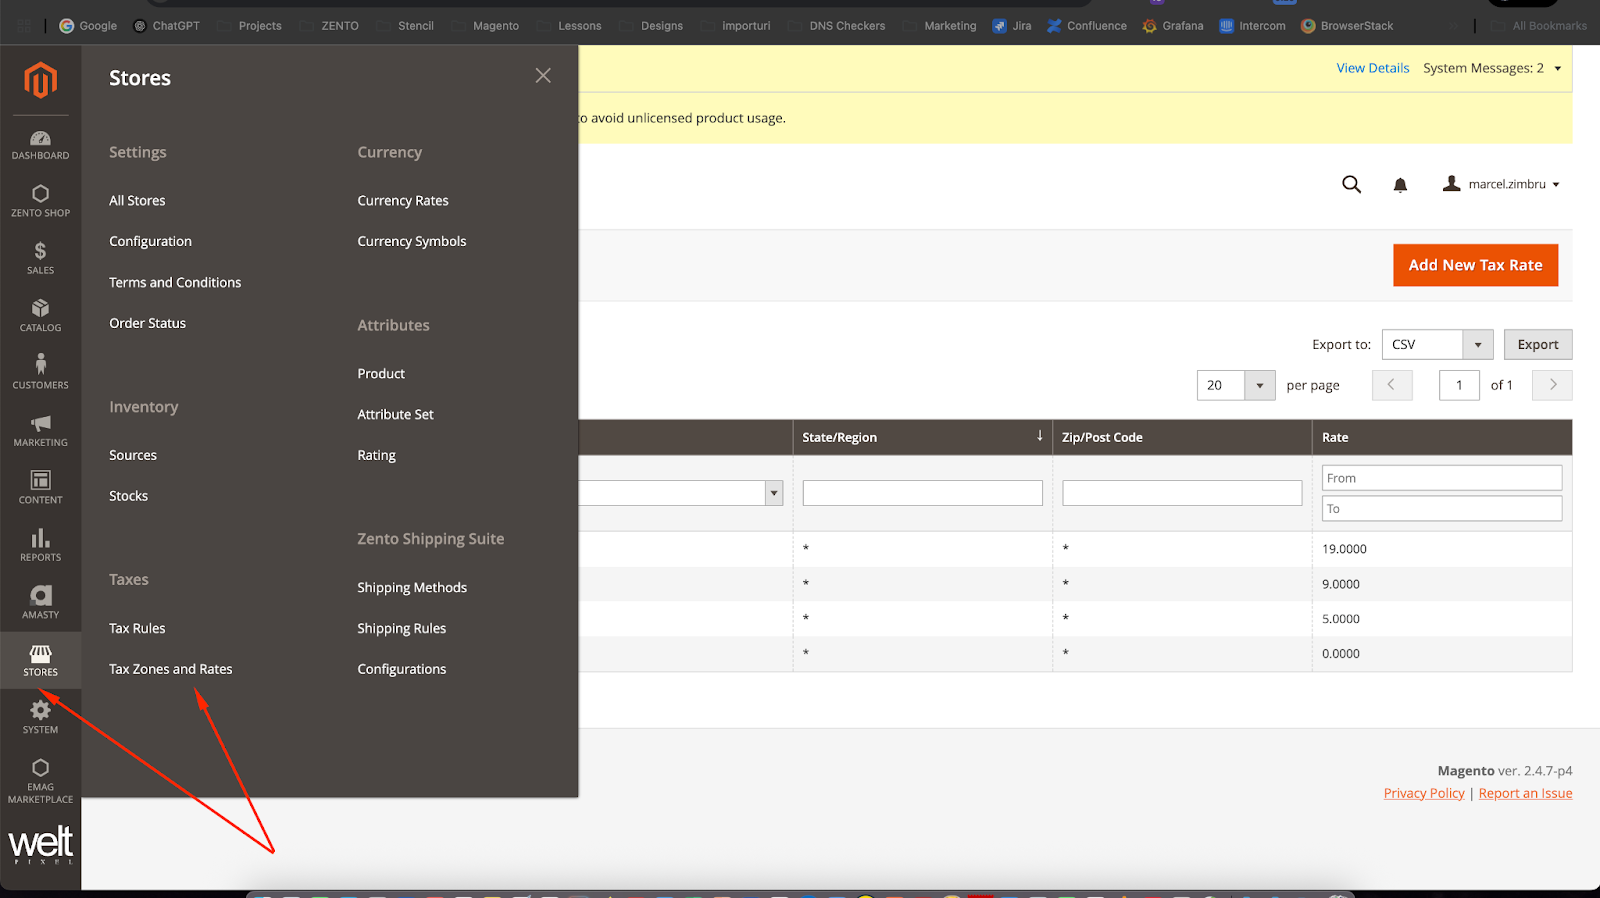This screenshot has width=1600, height=898.
Task: Open Tax Zones and Rates
Action: 170,669
